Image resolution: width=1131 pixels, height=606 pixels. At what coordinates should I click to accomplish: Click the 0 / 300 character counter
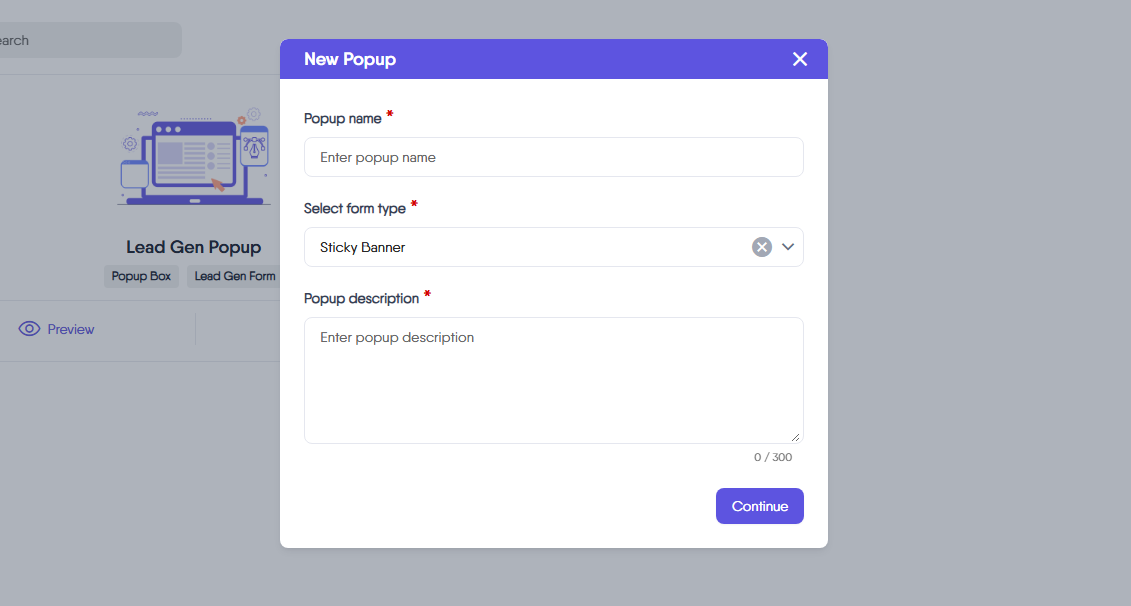[x=773, y=457]
